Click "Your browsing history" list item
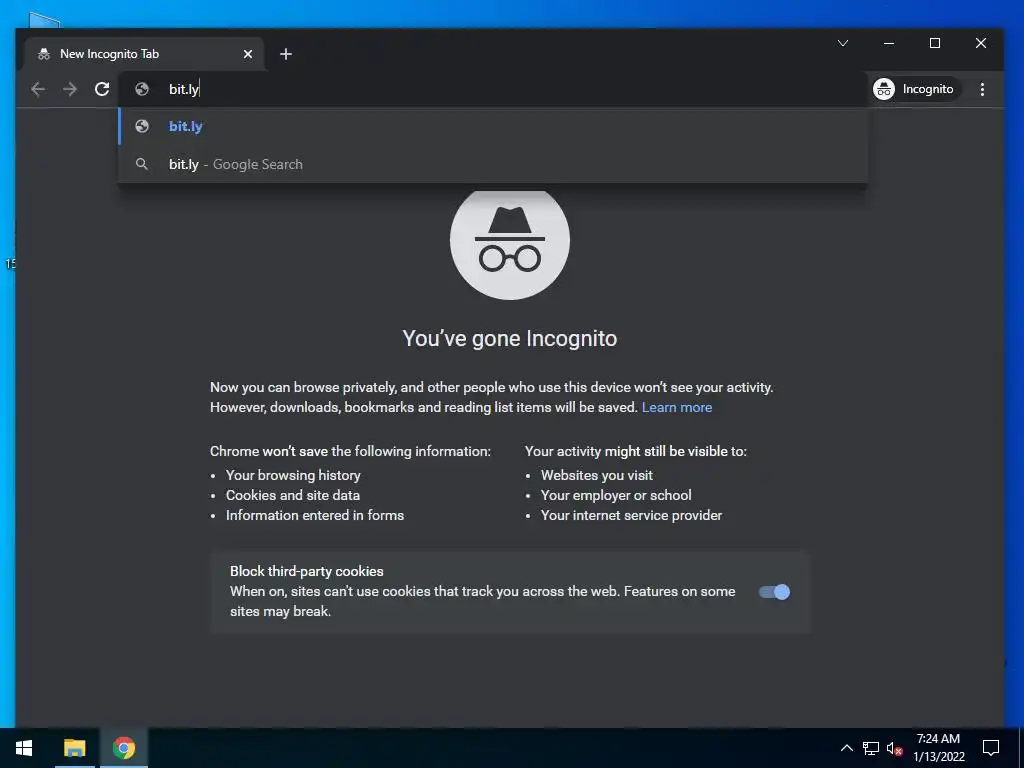Screen dimensions: 1024x768 (293, 475)
